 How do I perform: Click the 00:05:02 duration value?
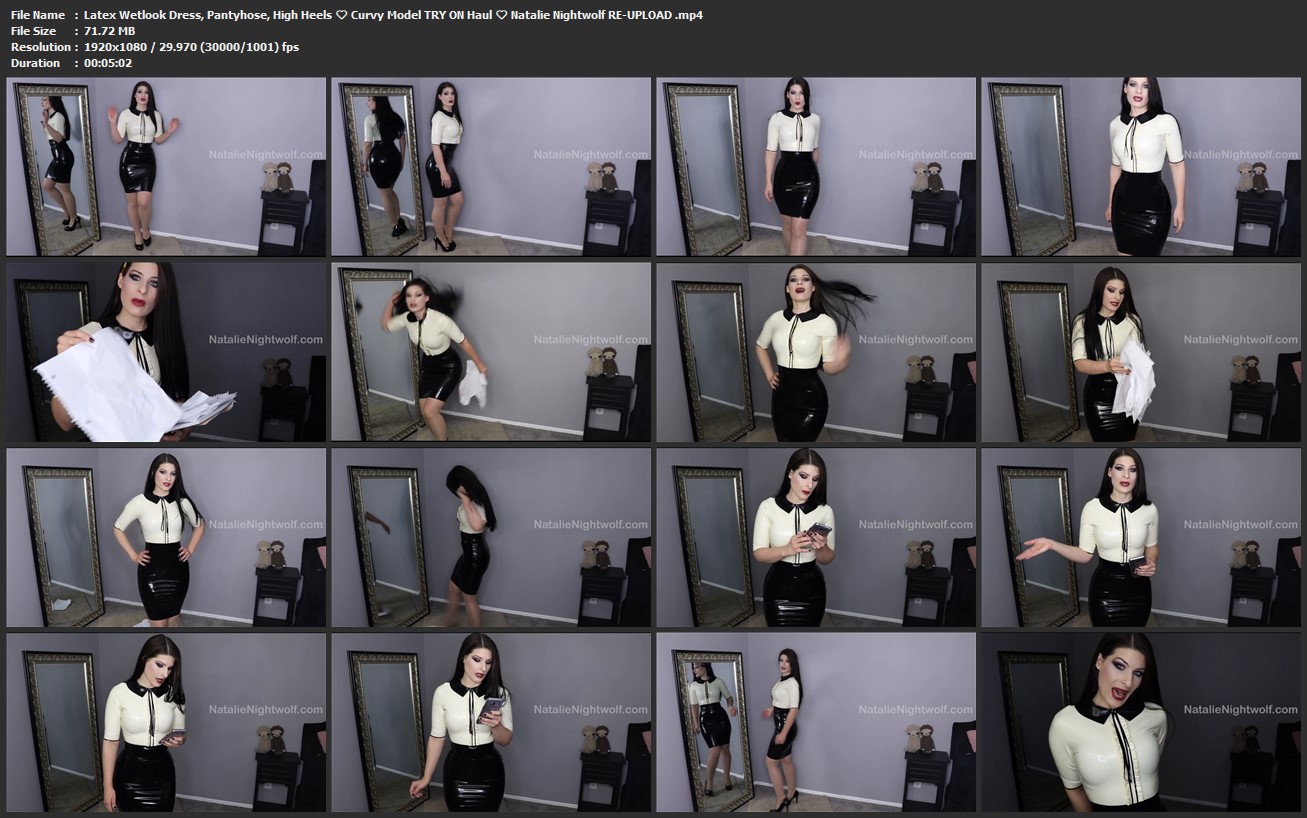click(108, 63)
